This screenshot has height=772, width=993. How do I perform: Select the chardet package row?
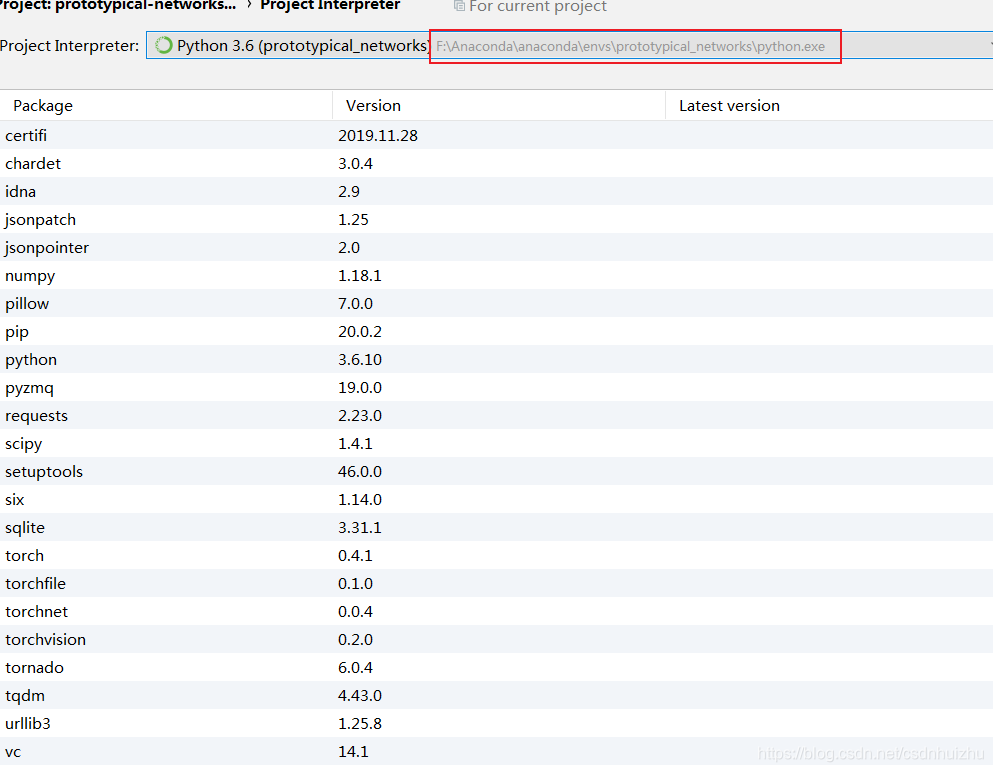click(496, 163)
